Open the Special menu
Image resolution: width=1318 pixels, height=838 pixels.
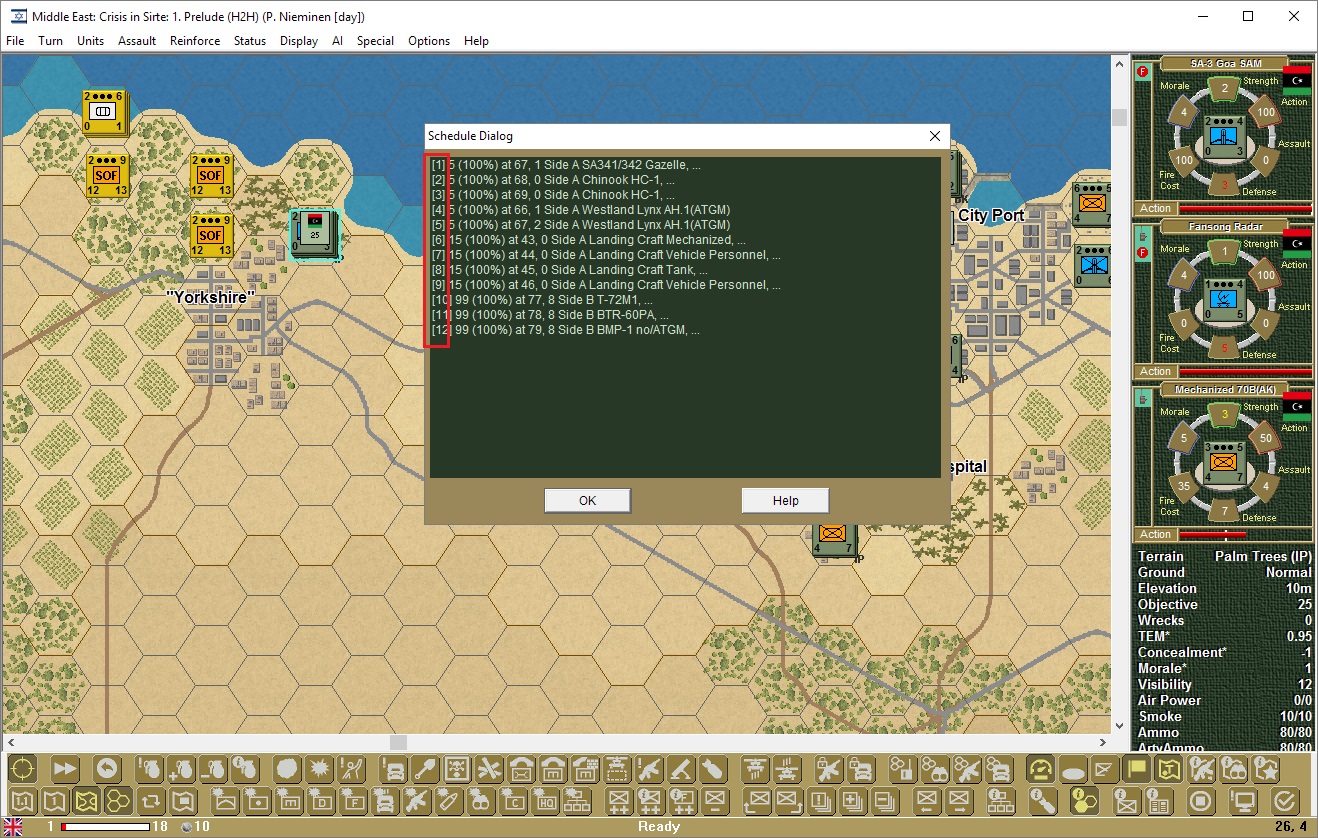375,41
